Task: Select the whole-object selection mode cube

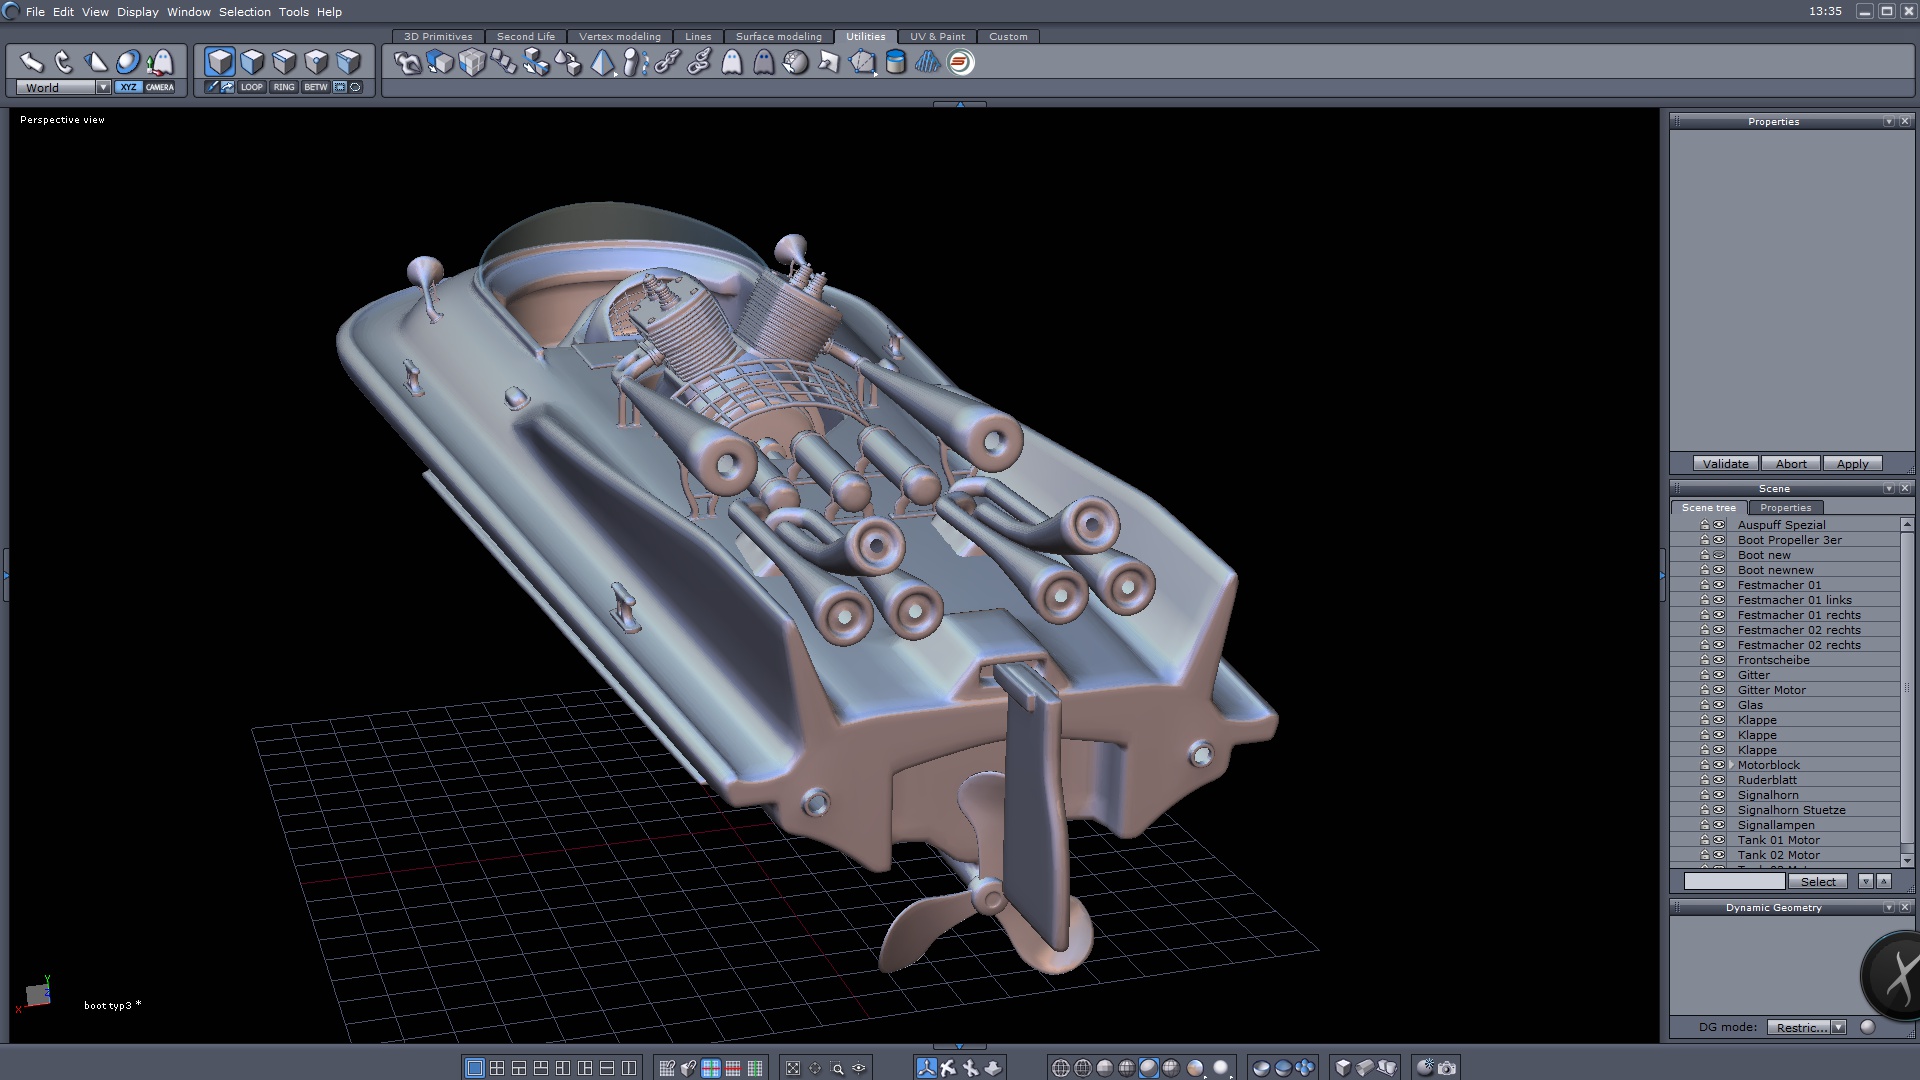Action: point(220,62)
